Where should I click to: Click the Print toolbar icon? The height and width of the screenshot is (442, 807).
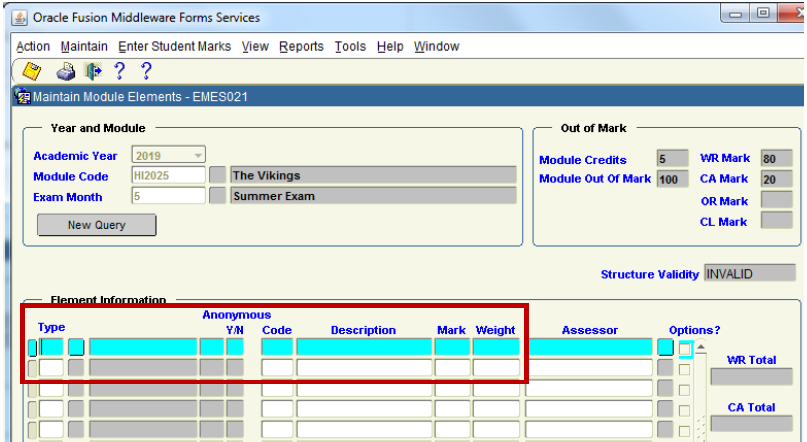point(66,71)
